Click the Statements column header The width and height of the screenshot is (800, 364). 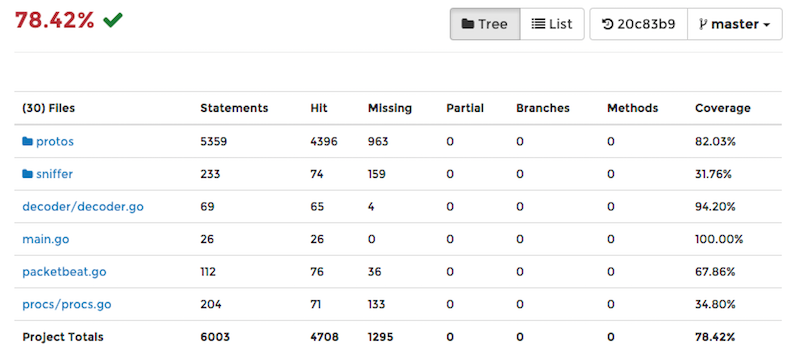pos(234,108)
